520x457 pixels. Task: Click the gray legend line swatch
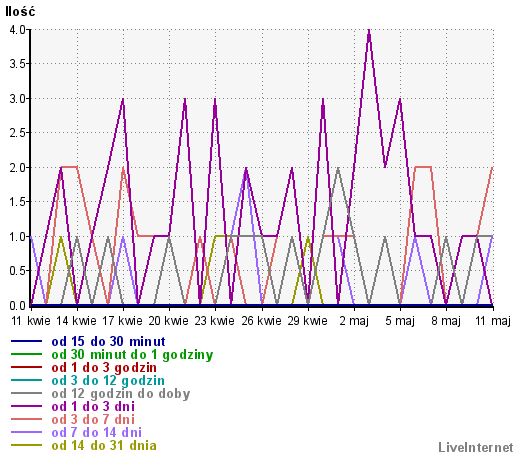point(26,393)
